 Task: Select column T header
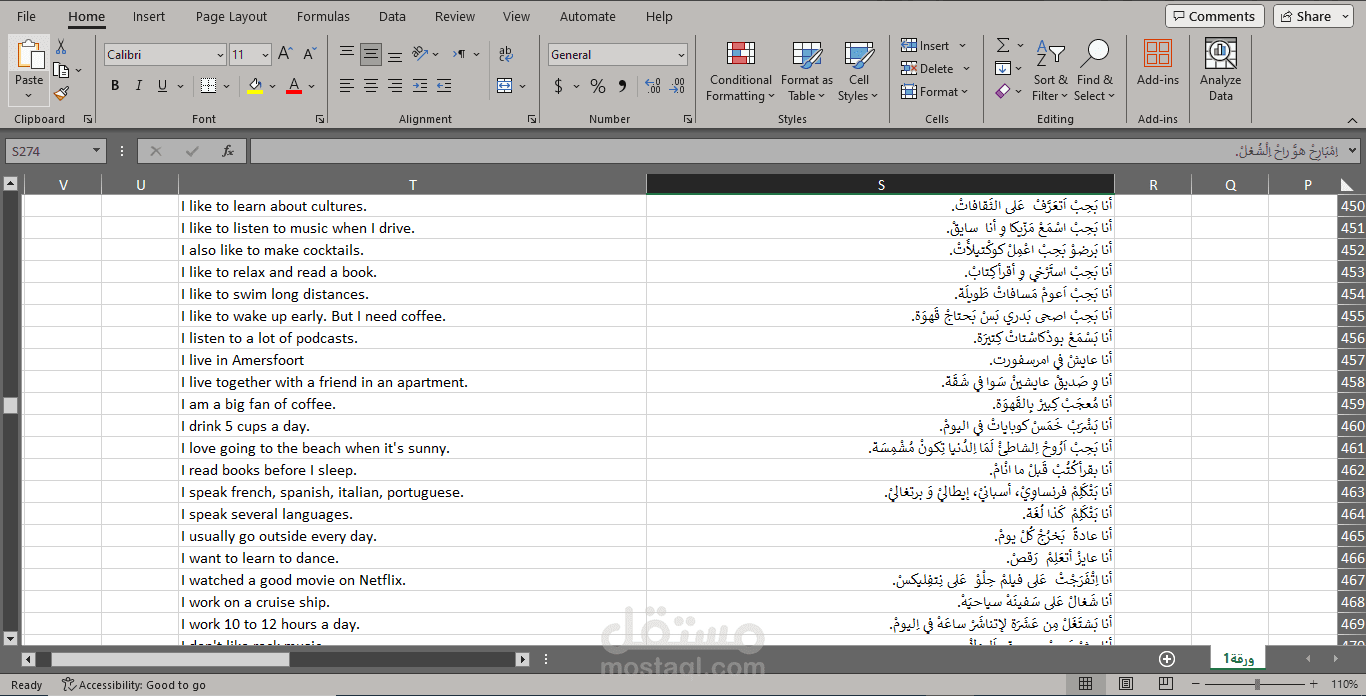tap(412, 184)
